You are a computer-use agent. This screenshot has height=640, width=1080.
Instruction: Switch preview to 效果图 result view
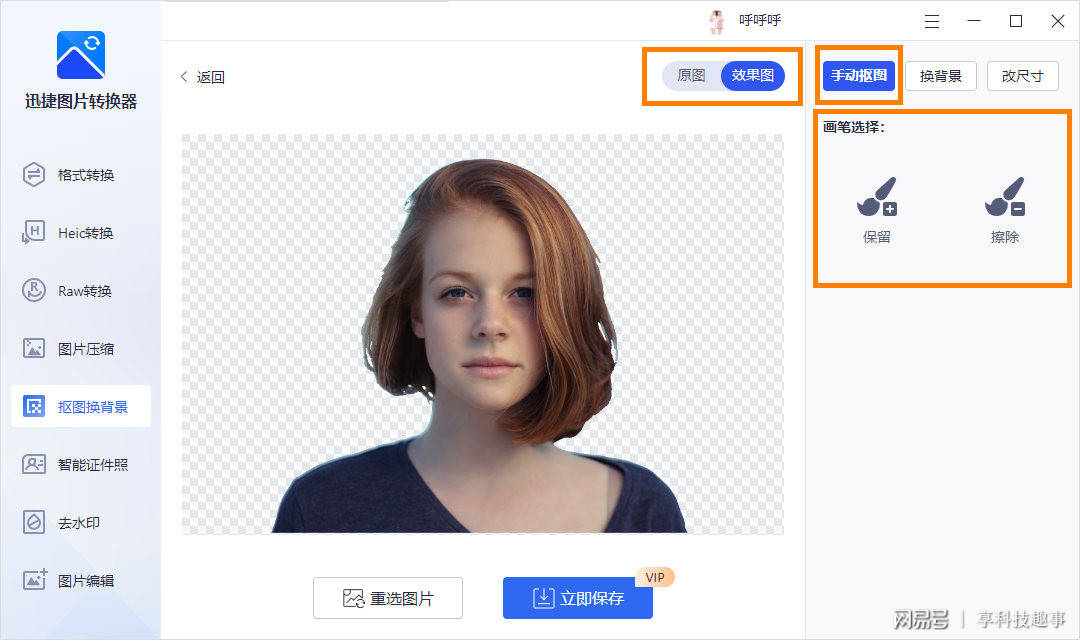[752, 76]
